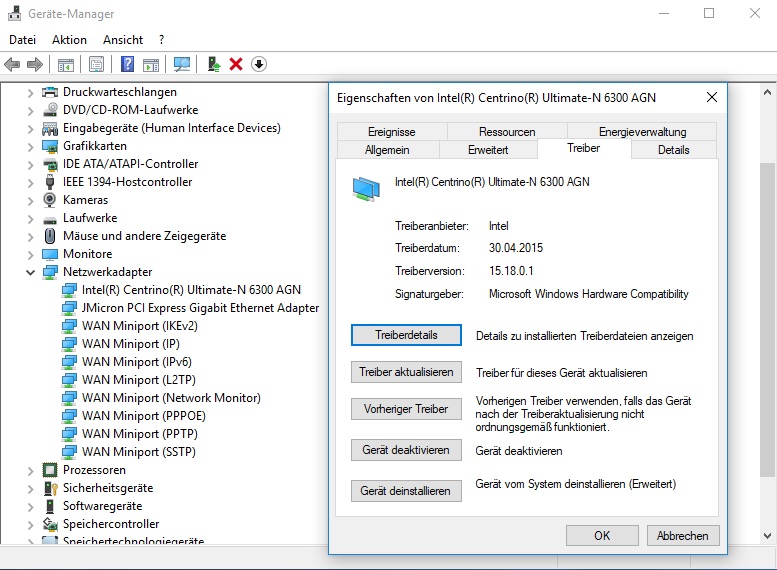Click the Druckwarteschlangen printer icon
Screen dimensions: 777x570
point(50,92)
